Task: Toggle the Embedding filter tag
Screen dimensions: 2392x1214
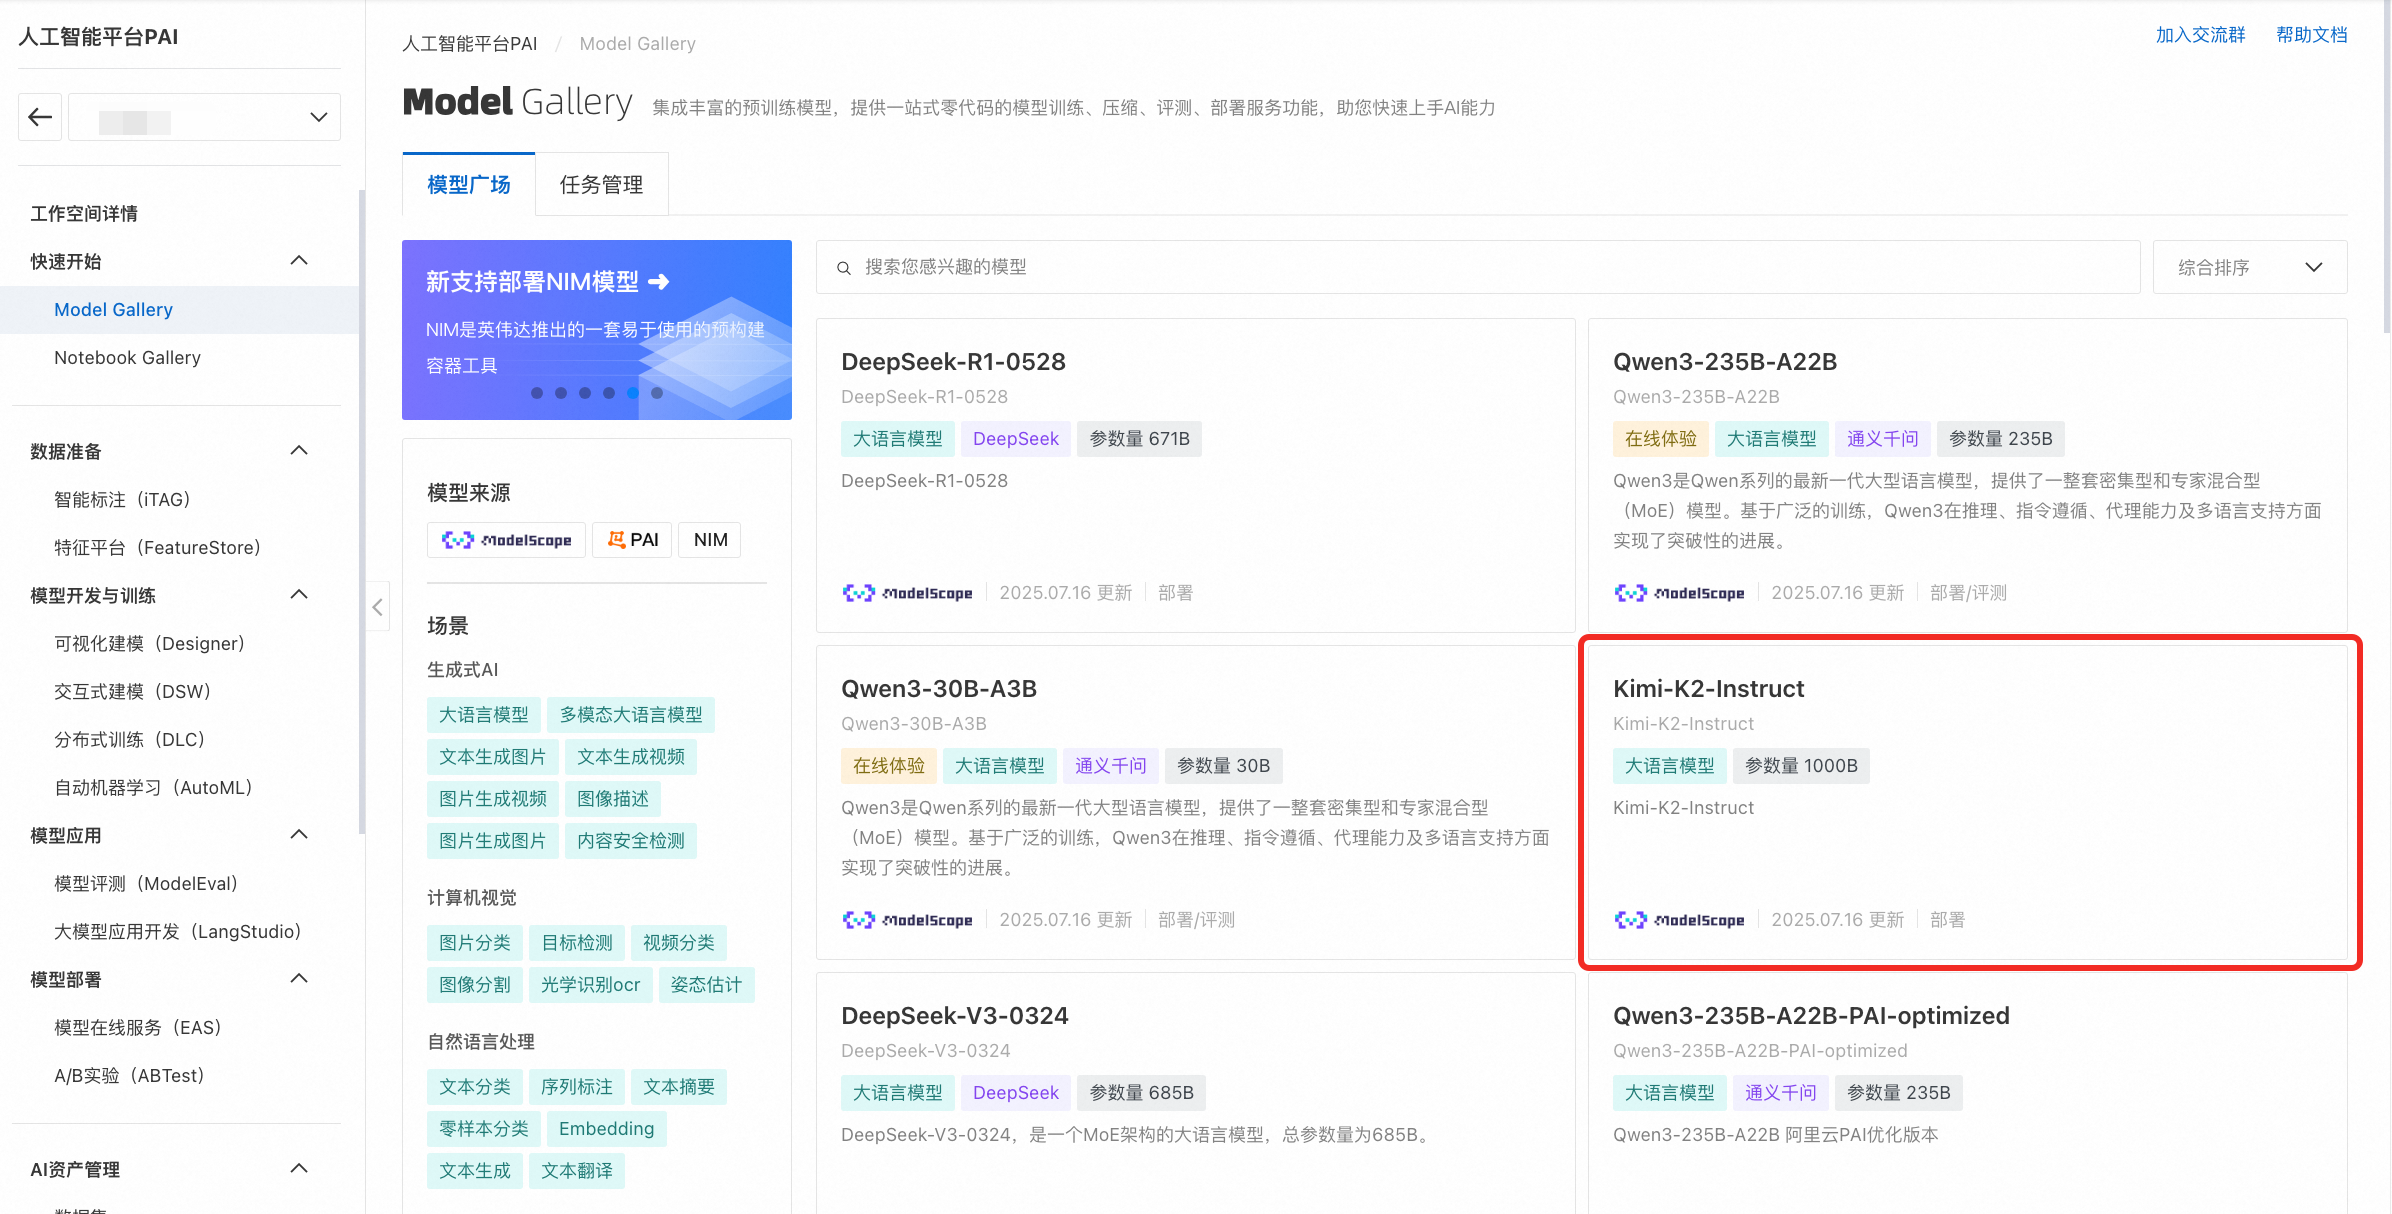Action: 606,1129
